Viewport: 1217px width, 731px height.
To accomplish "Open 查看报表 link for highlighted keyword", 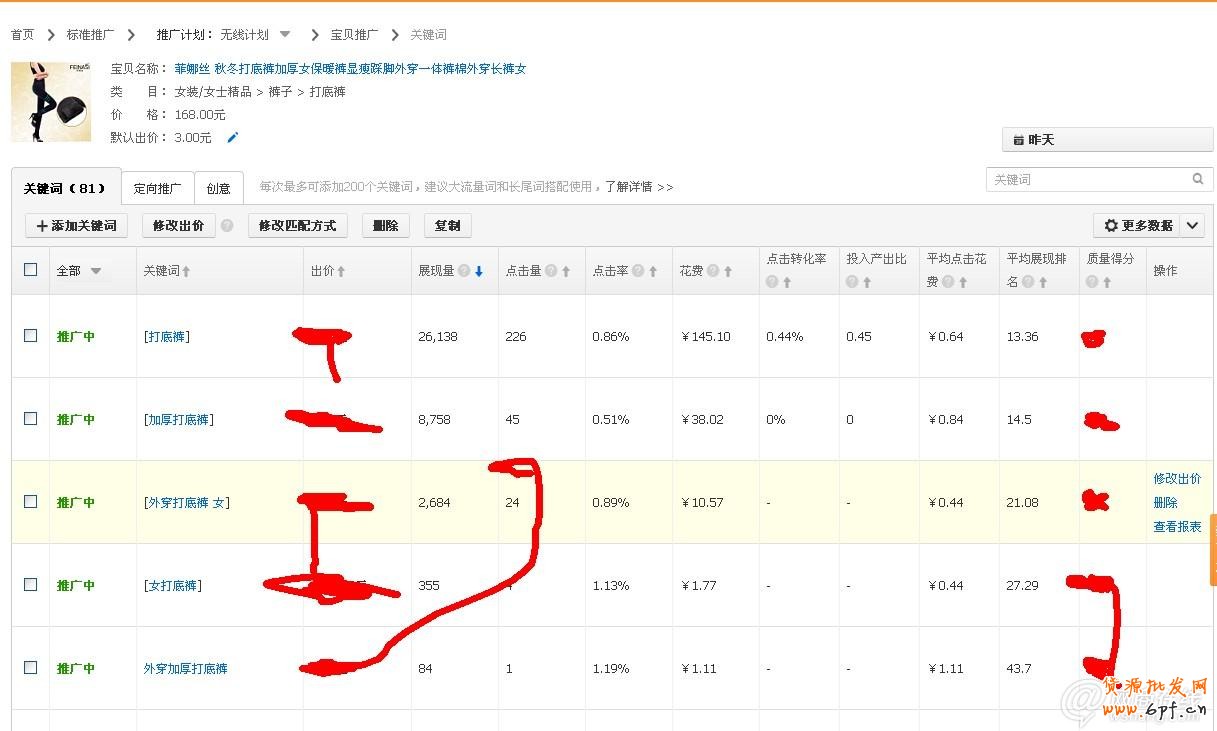I will click(x=1178, y=525).
